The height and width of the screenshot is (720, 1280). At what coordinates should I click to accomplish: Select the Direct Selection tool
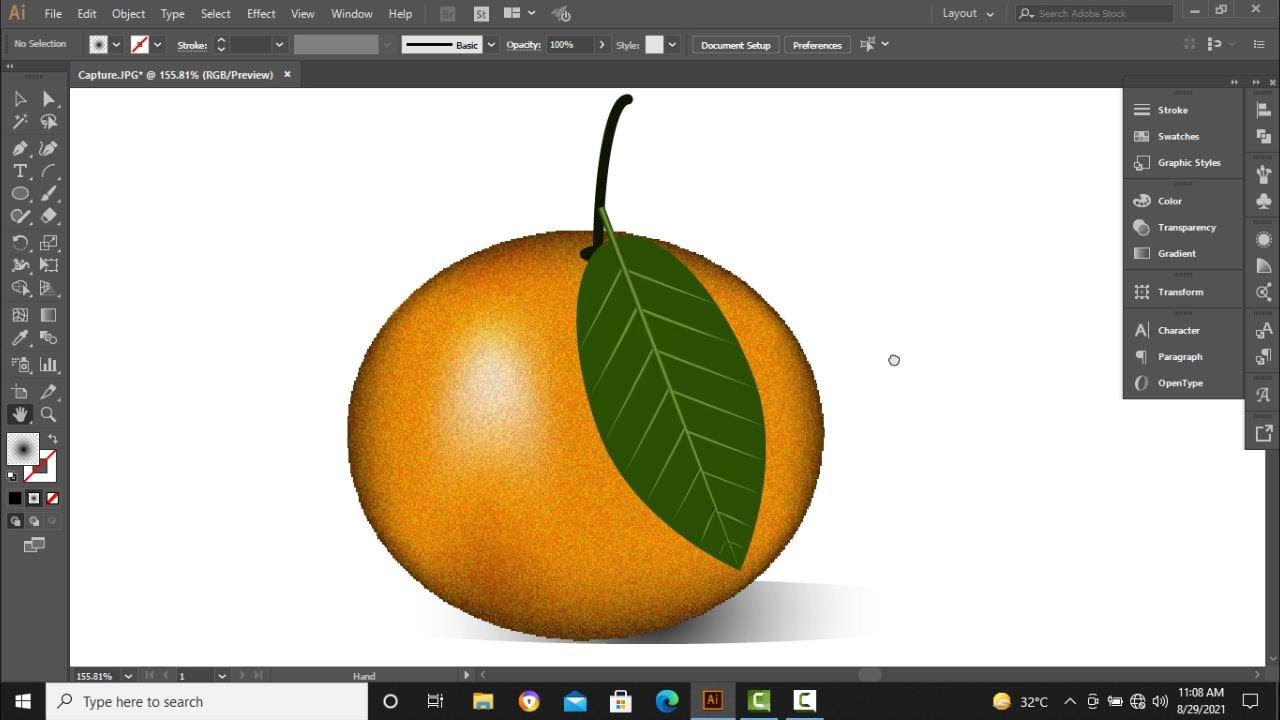pyautogui.click(x=49, y=99)
